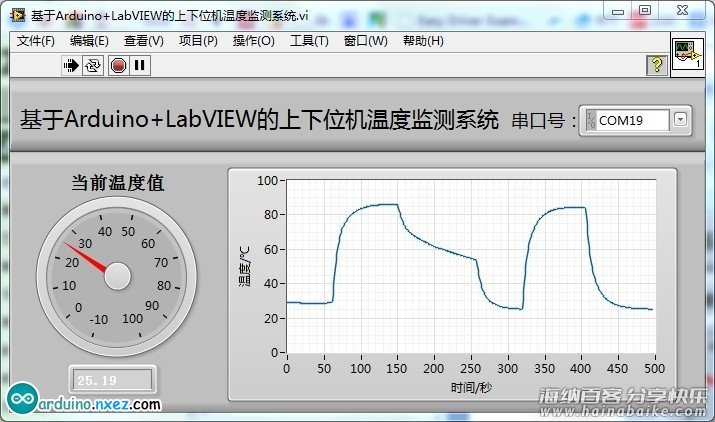Open the 项目(P) menu
The height and width of the screenshot is (422, 715).
198,41
